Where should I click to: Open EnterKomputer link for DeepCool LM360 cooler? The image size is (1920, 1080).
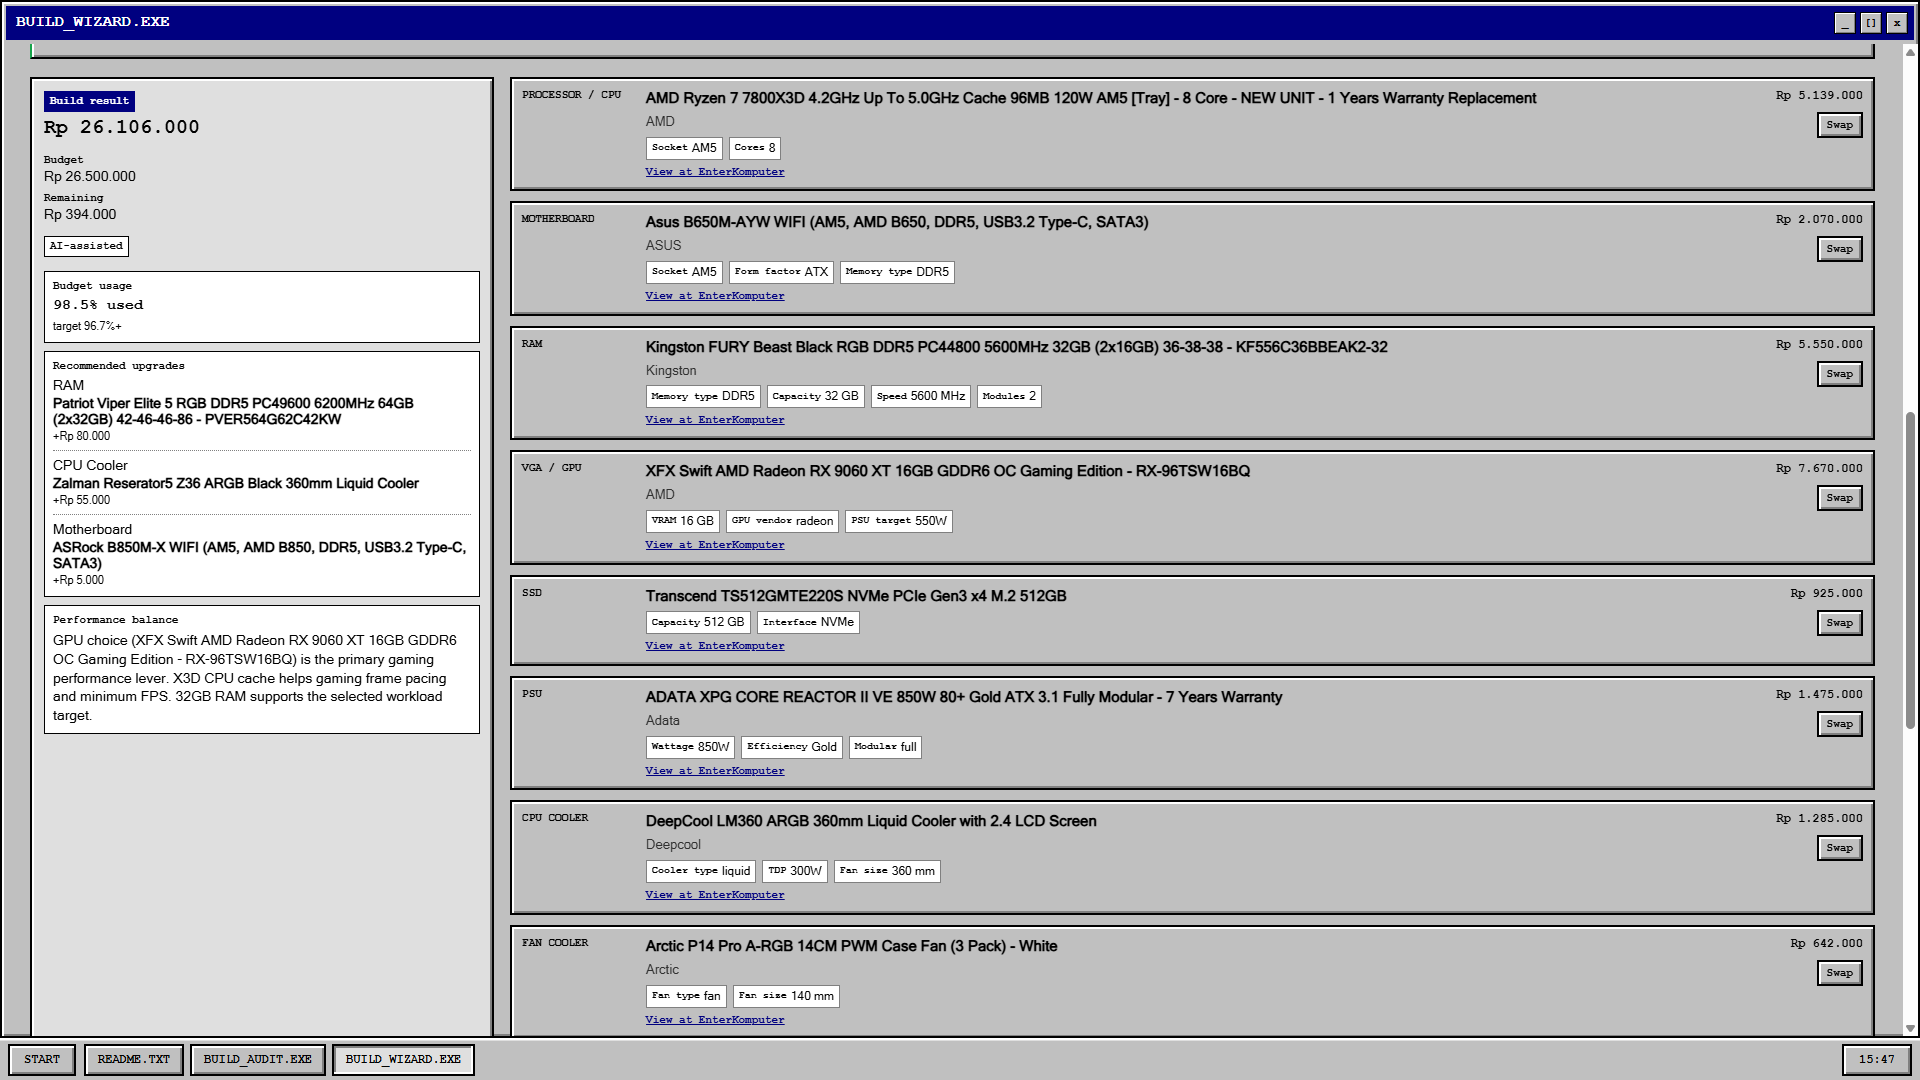coord(715,895)
